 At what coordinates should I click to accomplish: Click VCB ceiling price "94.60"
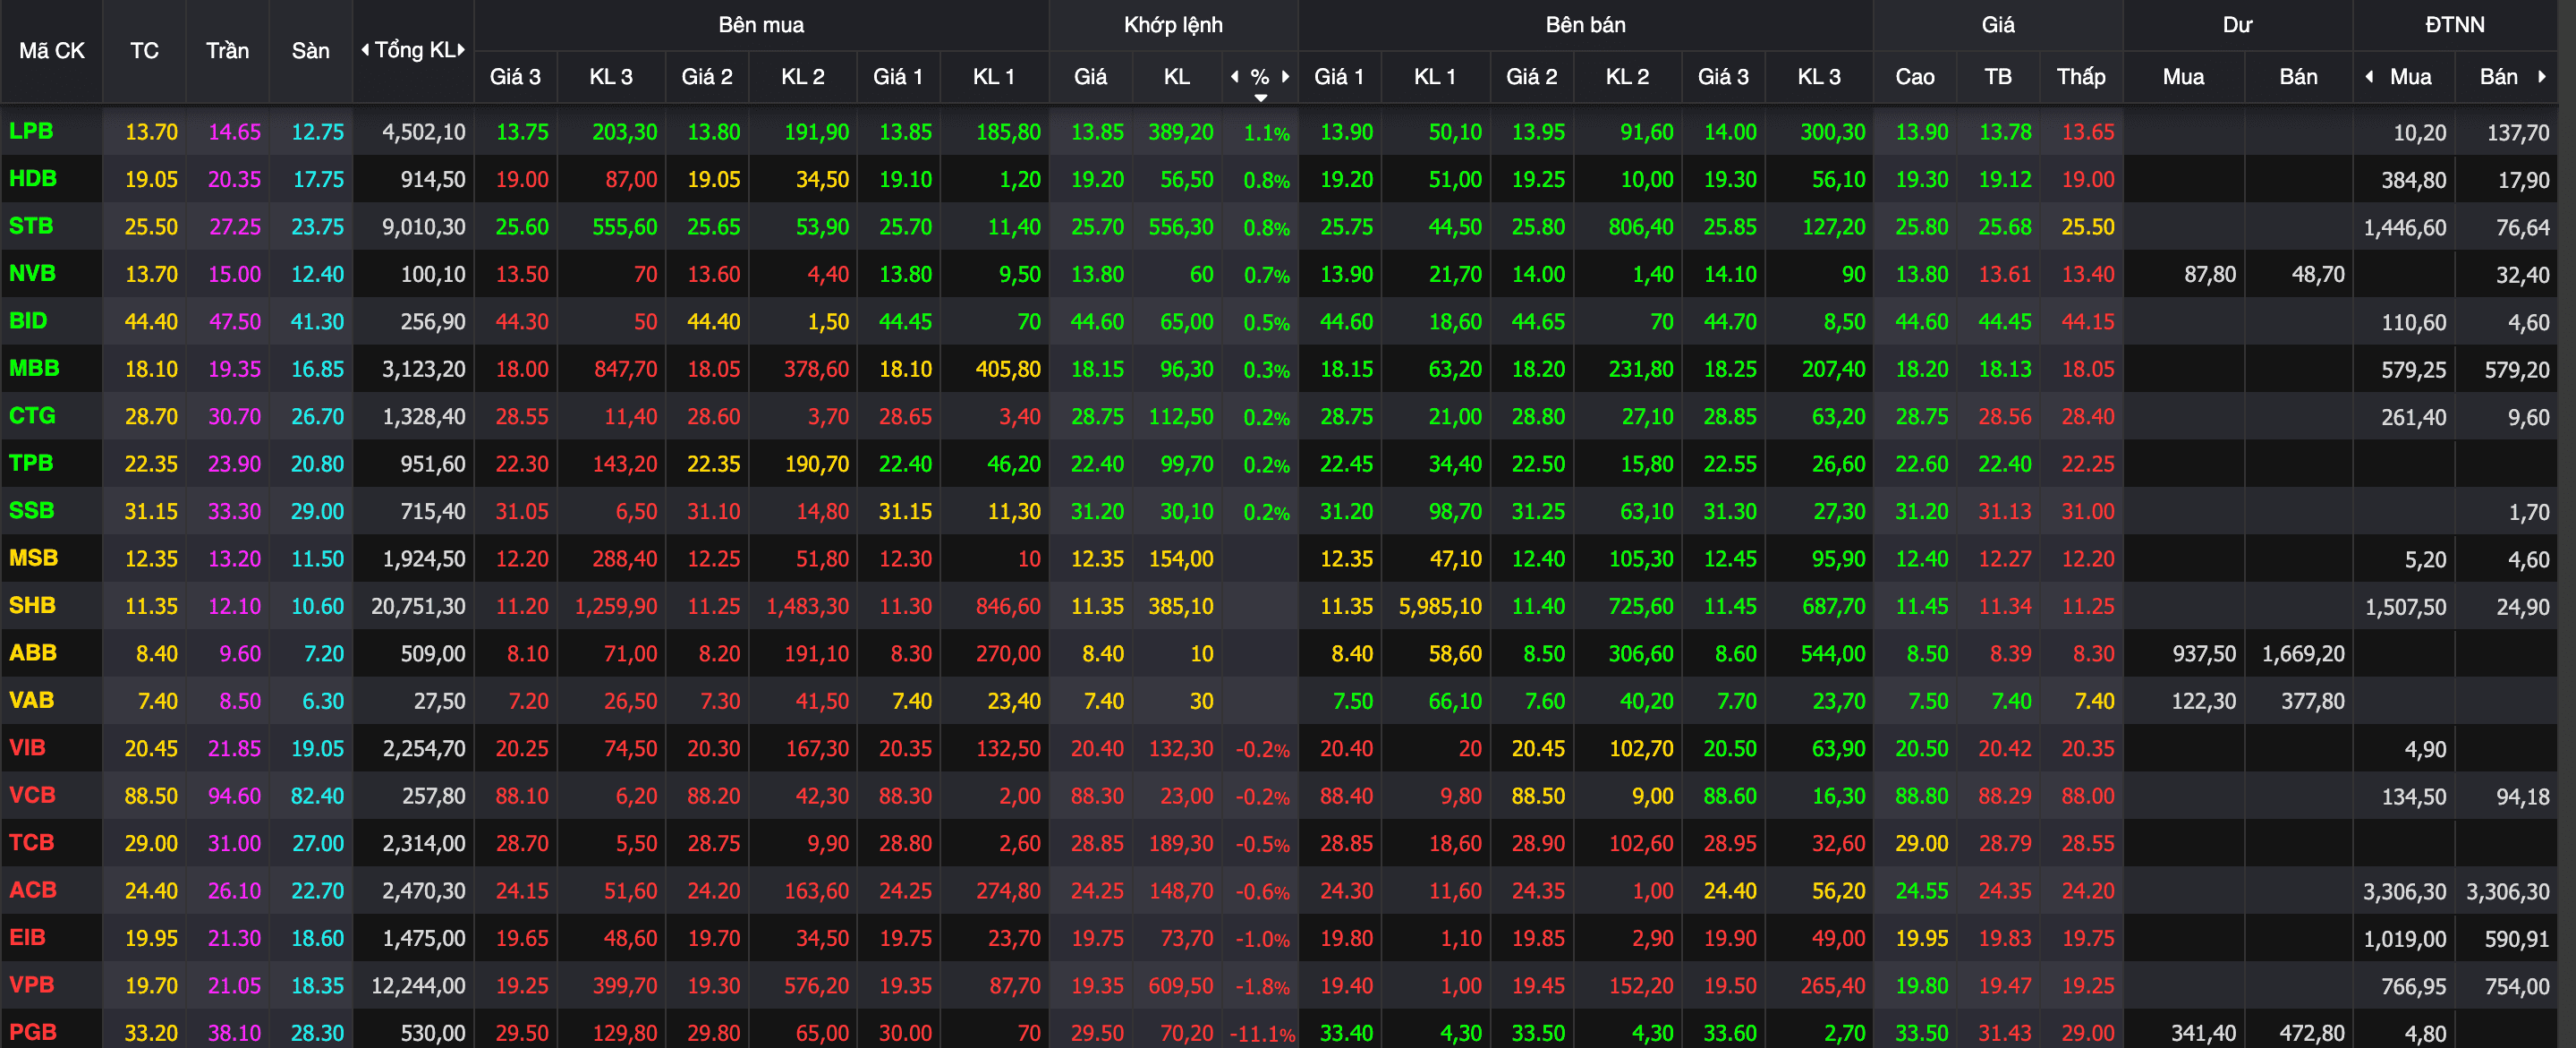234,796
